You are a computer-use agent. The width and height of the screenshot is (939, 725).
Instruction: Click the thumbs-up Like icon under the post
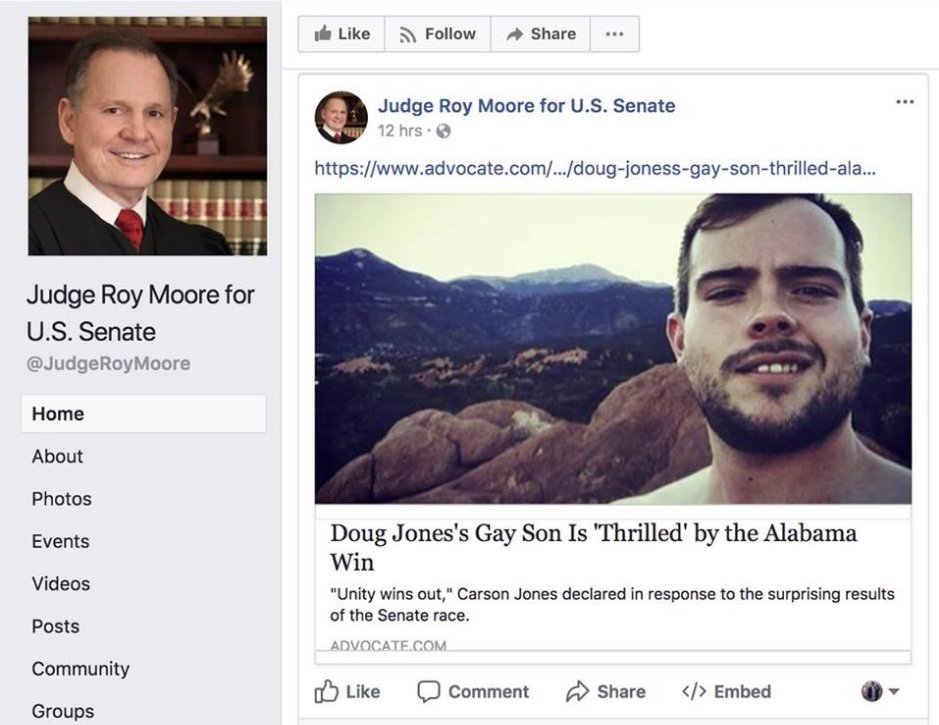327,692
